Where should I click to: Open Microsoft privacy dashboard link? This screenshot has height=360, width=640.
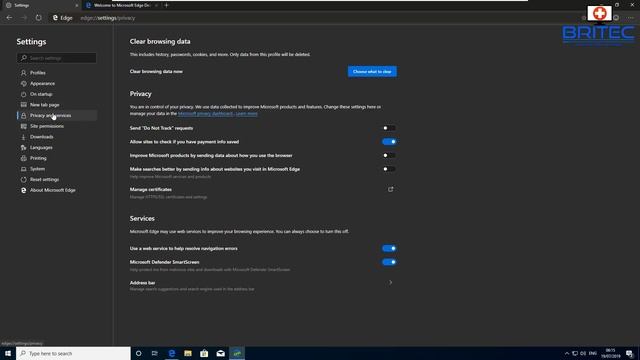tap(205, 113)
